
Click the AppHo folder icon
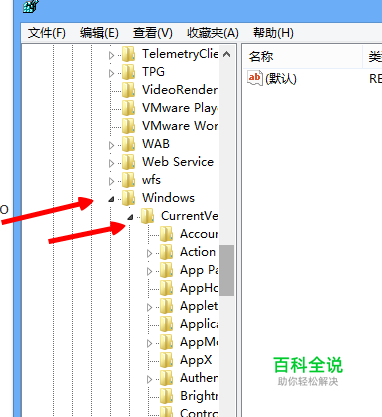[166, 288]
